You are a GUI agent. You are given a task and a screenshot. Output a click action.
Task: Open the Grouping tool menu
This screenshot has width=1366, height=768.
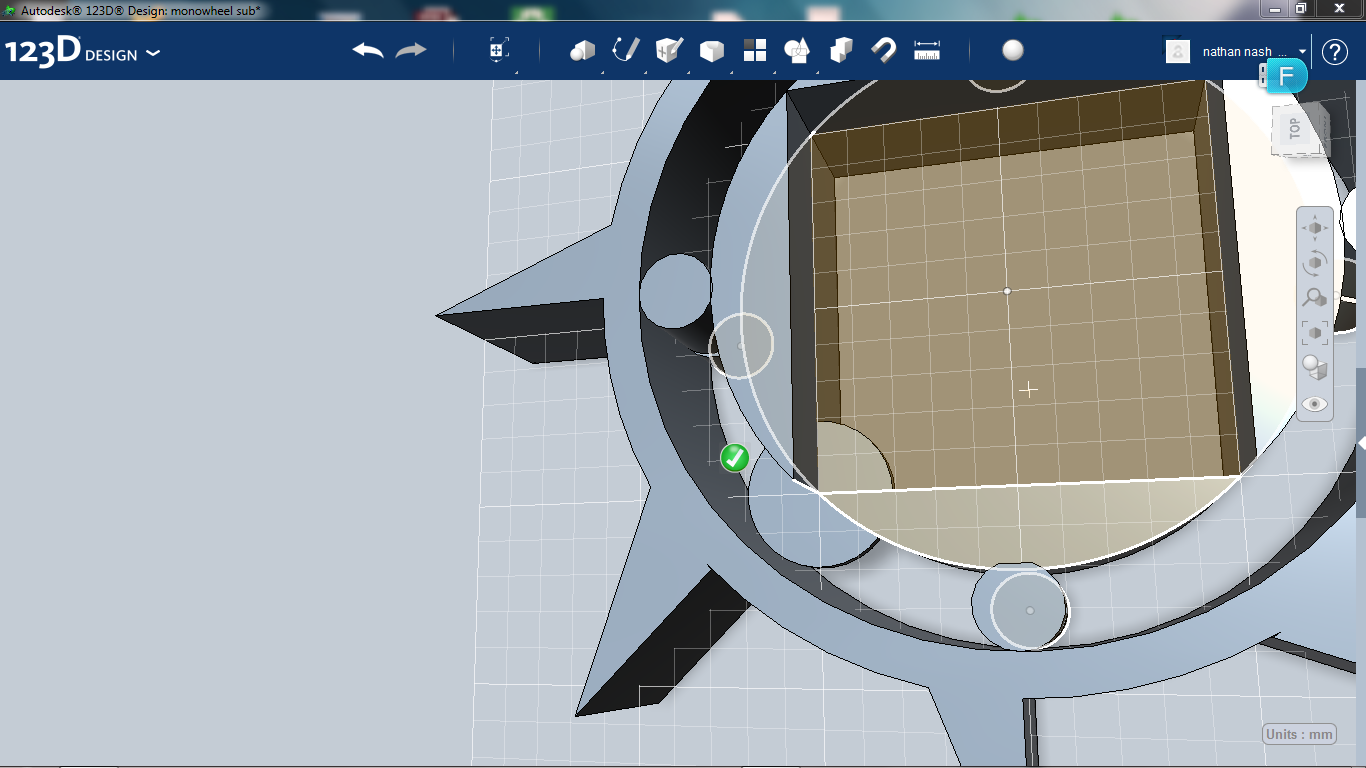coord(797,50)
